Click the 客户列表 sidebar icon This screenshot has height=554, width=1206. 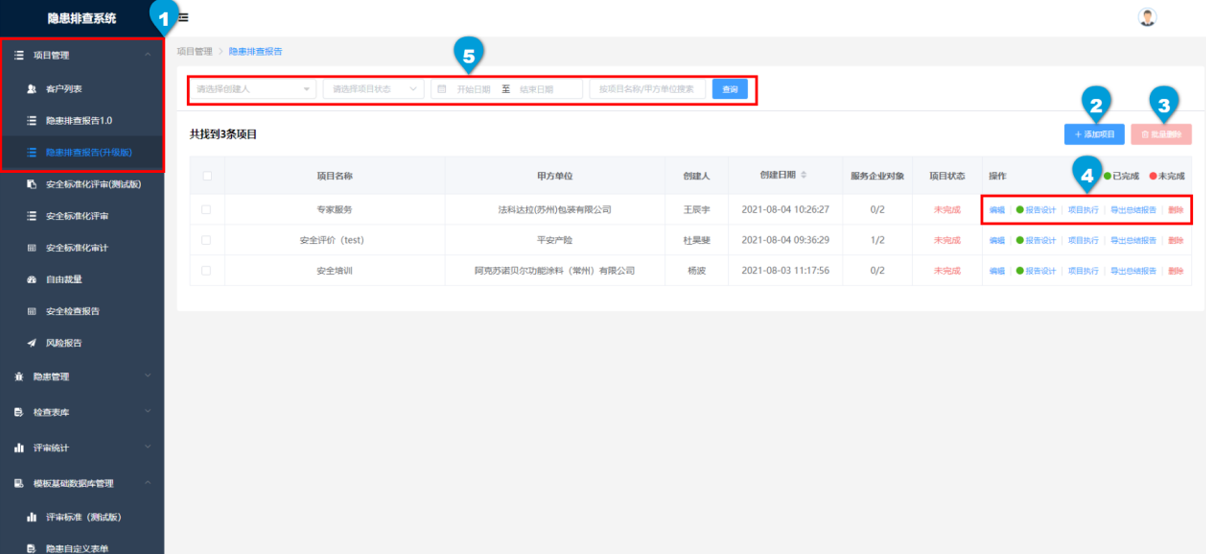[x=32, y=88]
